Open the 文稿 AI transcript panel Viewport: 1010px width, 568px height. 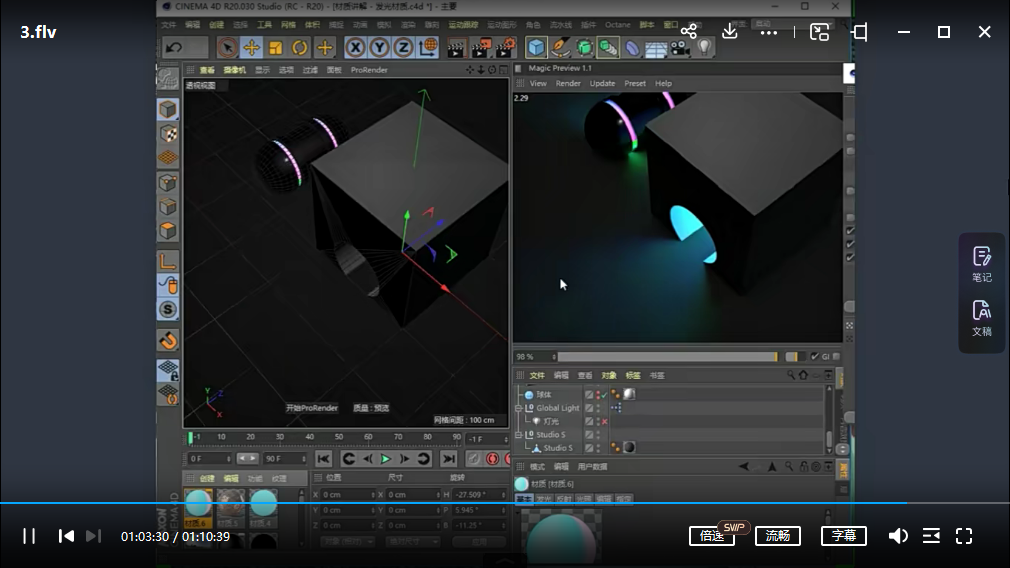tap(982, 318)
